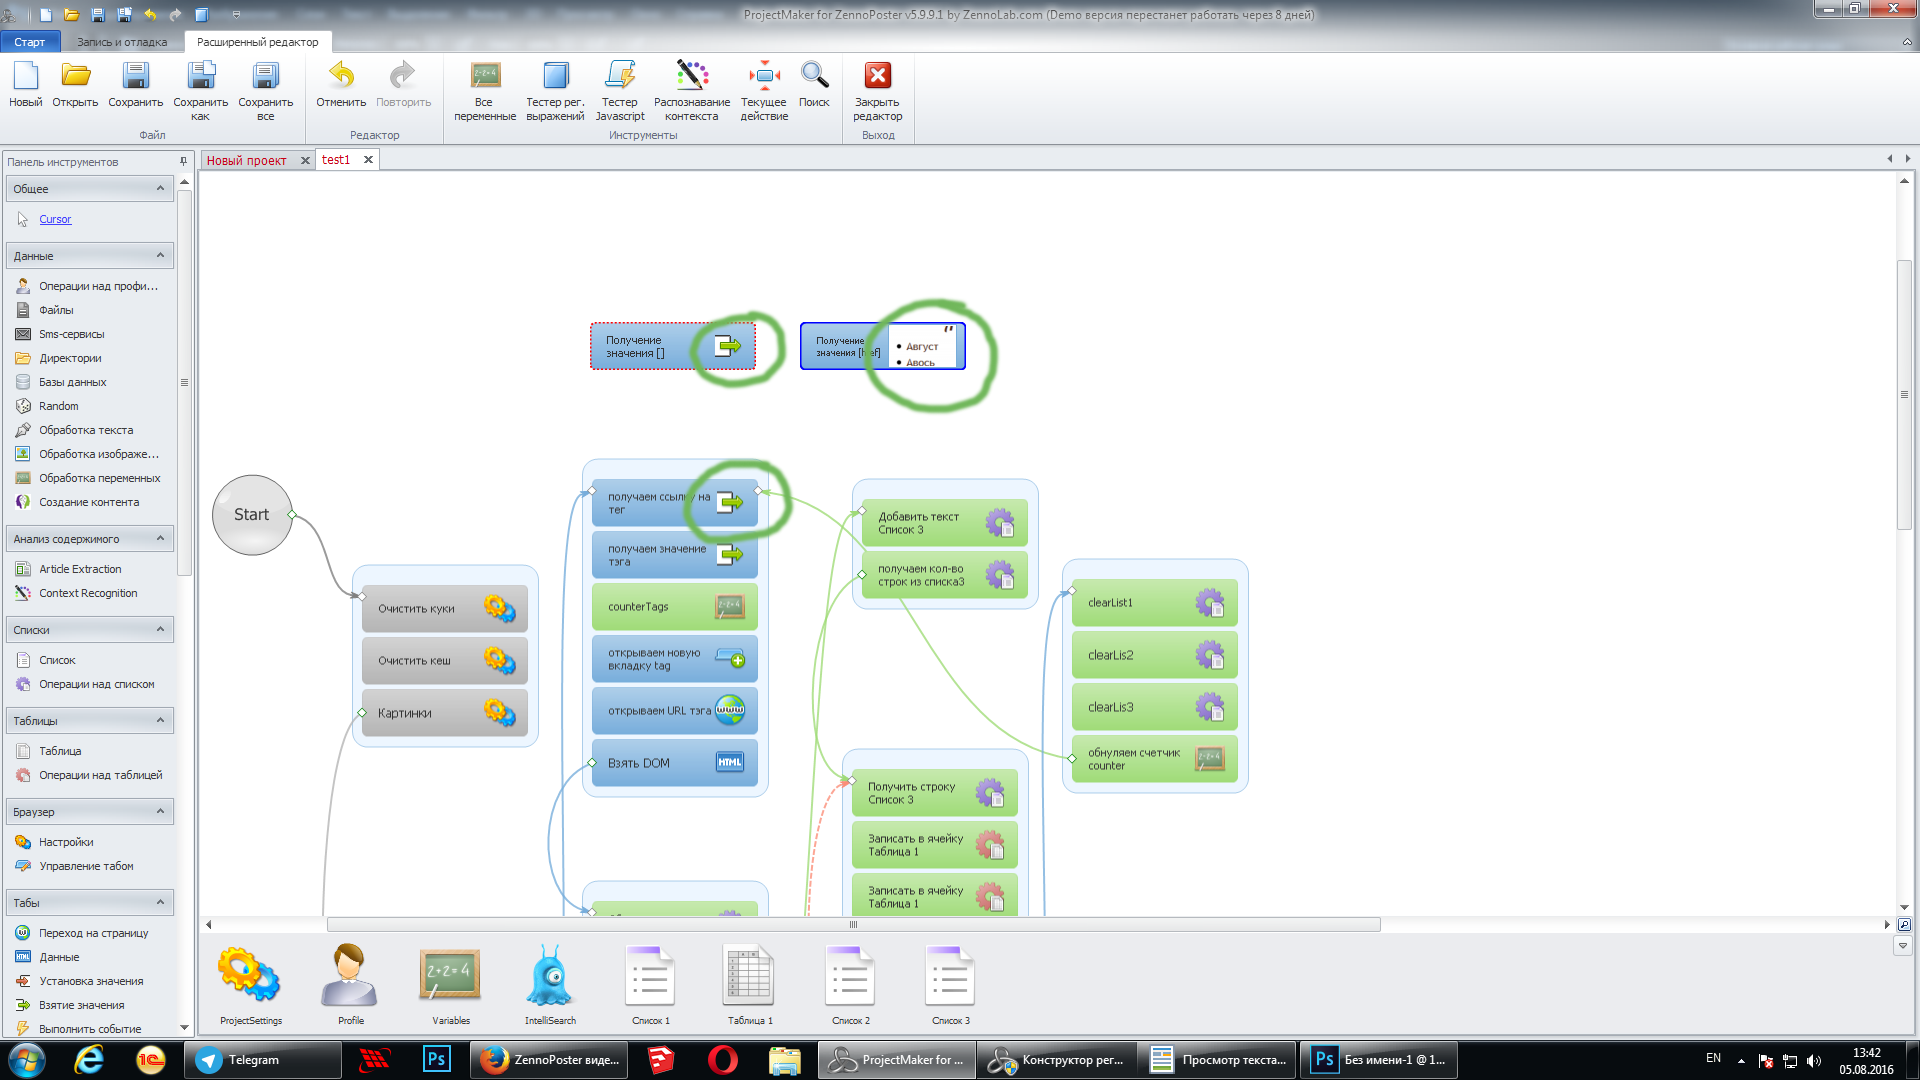Collapse the Таблицы toolbox section
1920x1080 pixels.
click(x=160, y=720)
